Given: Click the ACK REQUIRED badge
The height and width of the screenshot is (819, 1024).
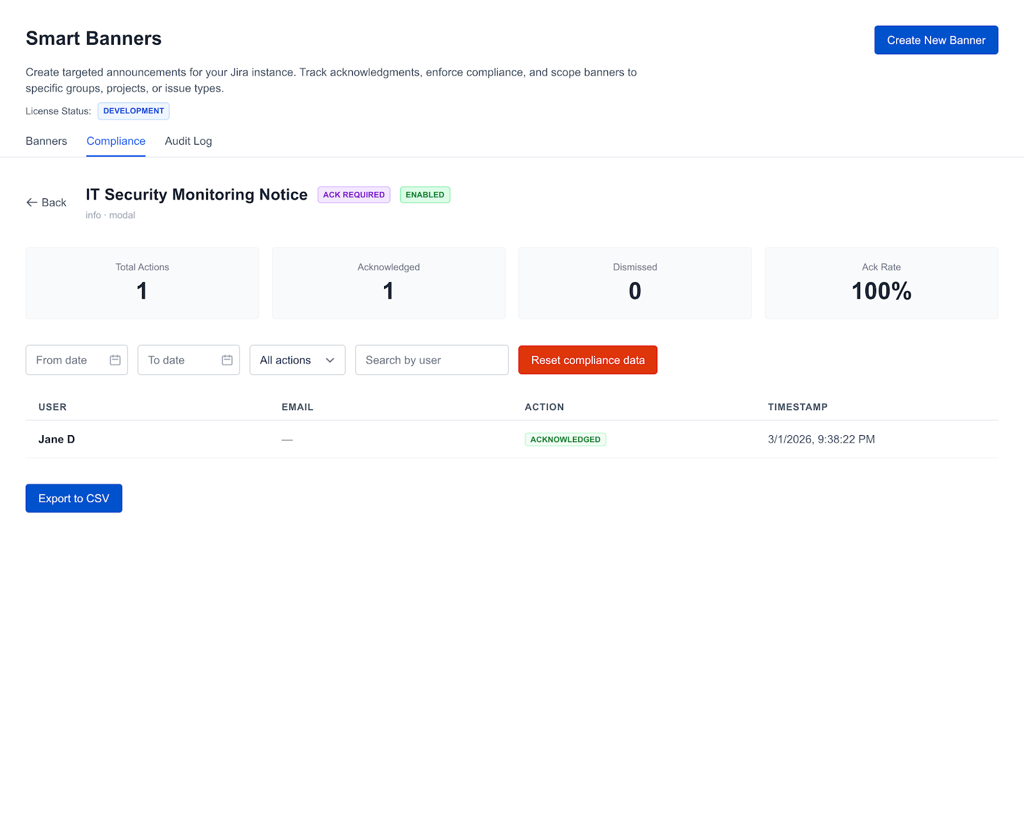Looking at the screenshot, I should 354,195.
